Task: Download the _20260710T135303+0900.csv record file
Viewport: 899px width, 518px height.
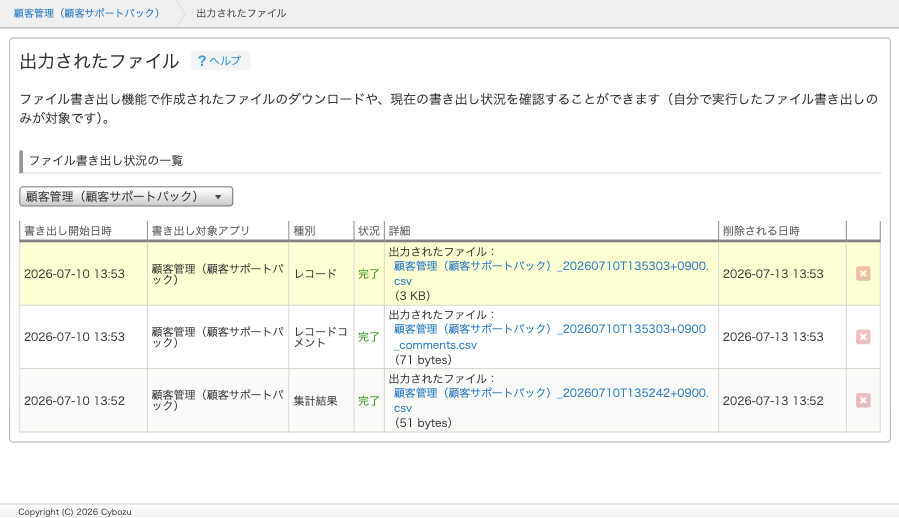Action: point(551,274)
